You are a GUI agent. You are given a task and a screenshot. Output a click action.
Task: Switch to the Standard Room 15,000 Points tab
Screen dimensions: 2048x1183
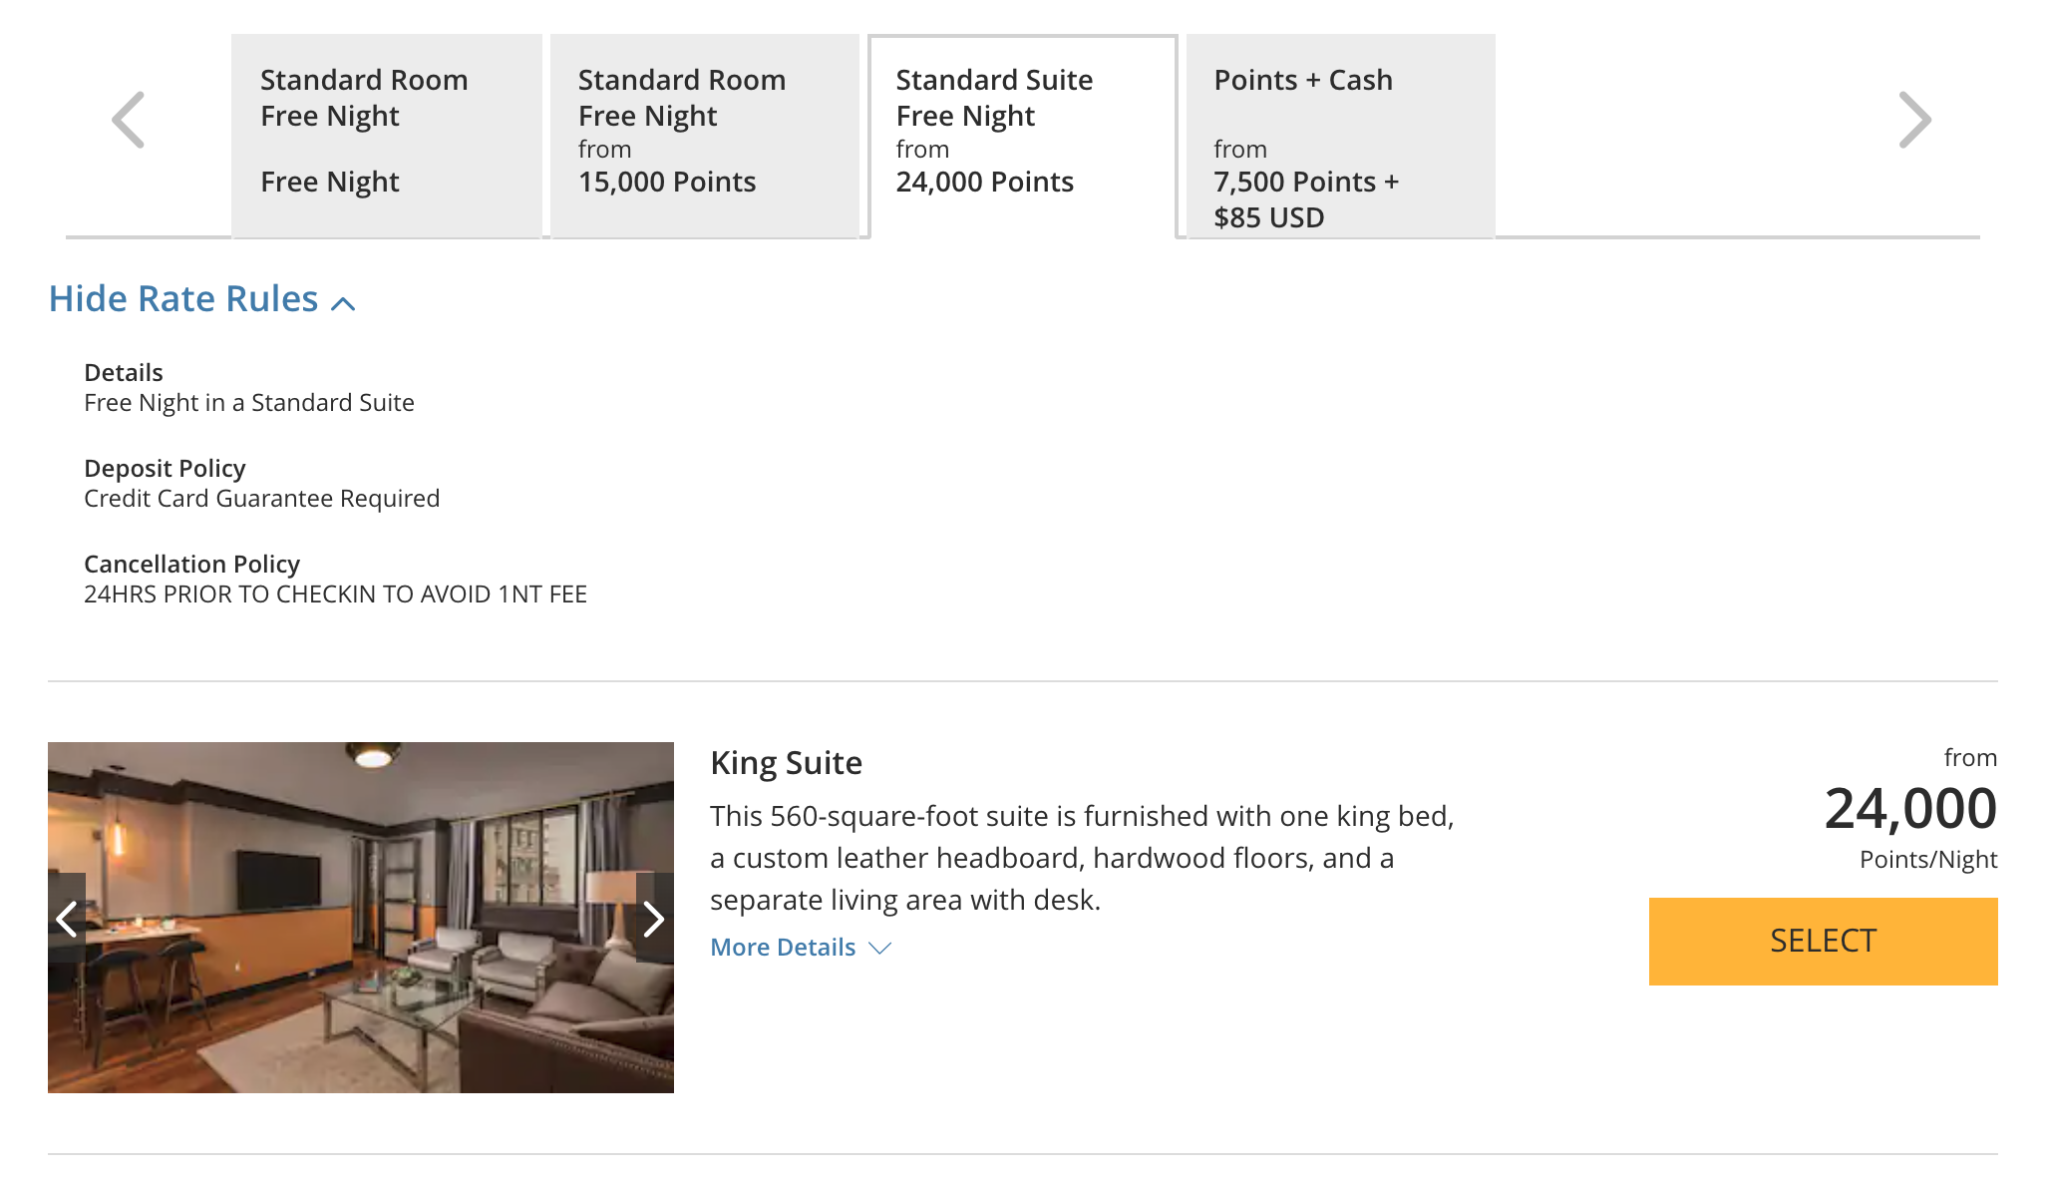[x=705, y=130]
